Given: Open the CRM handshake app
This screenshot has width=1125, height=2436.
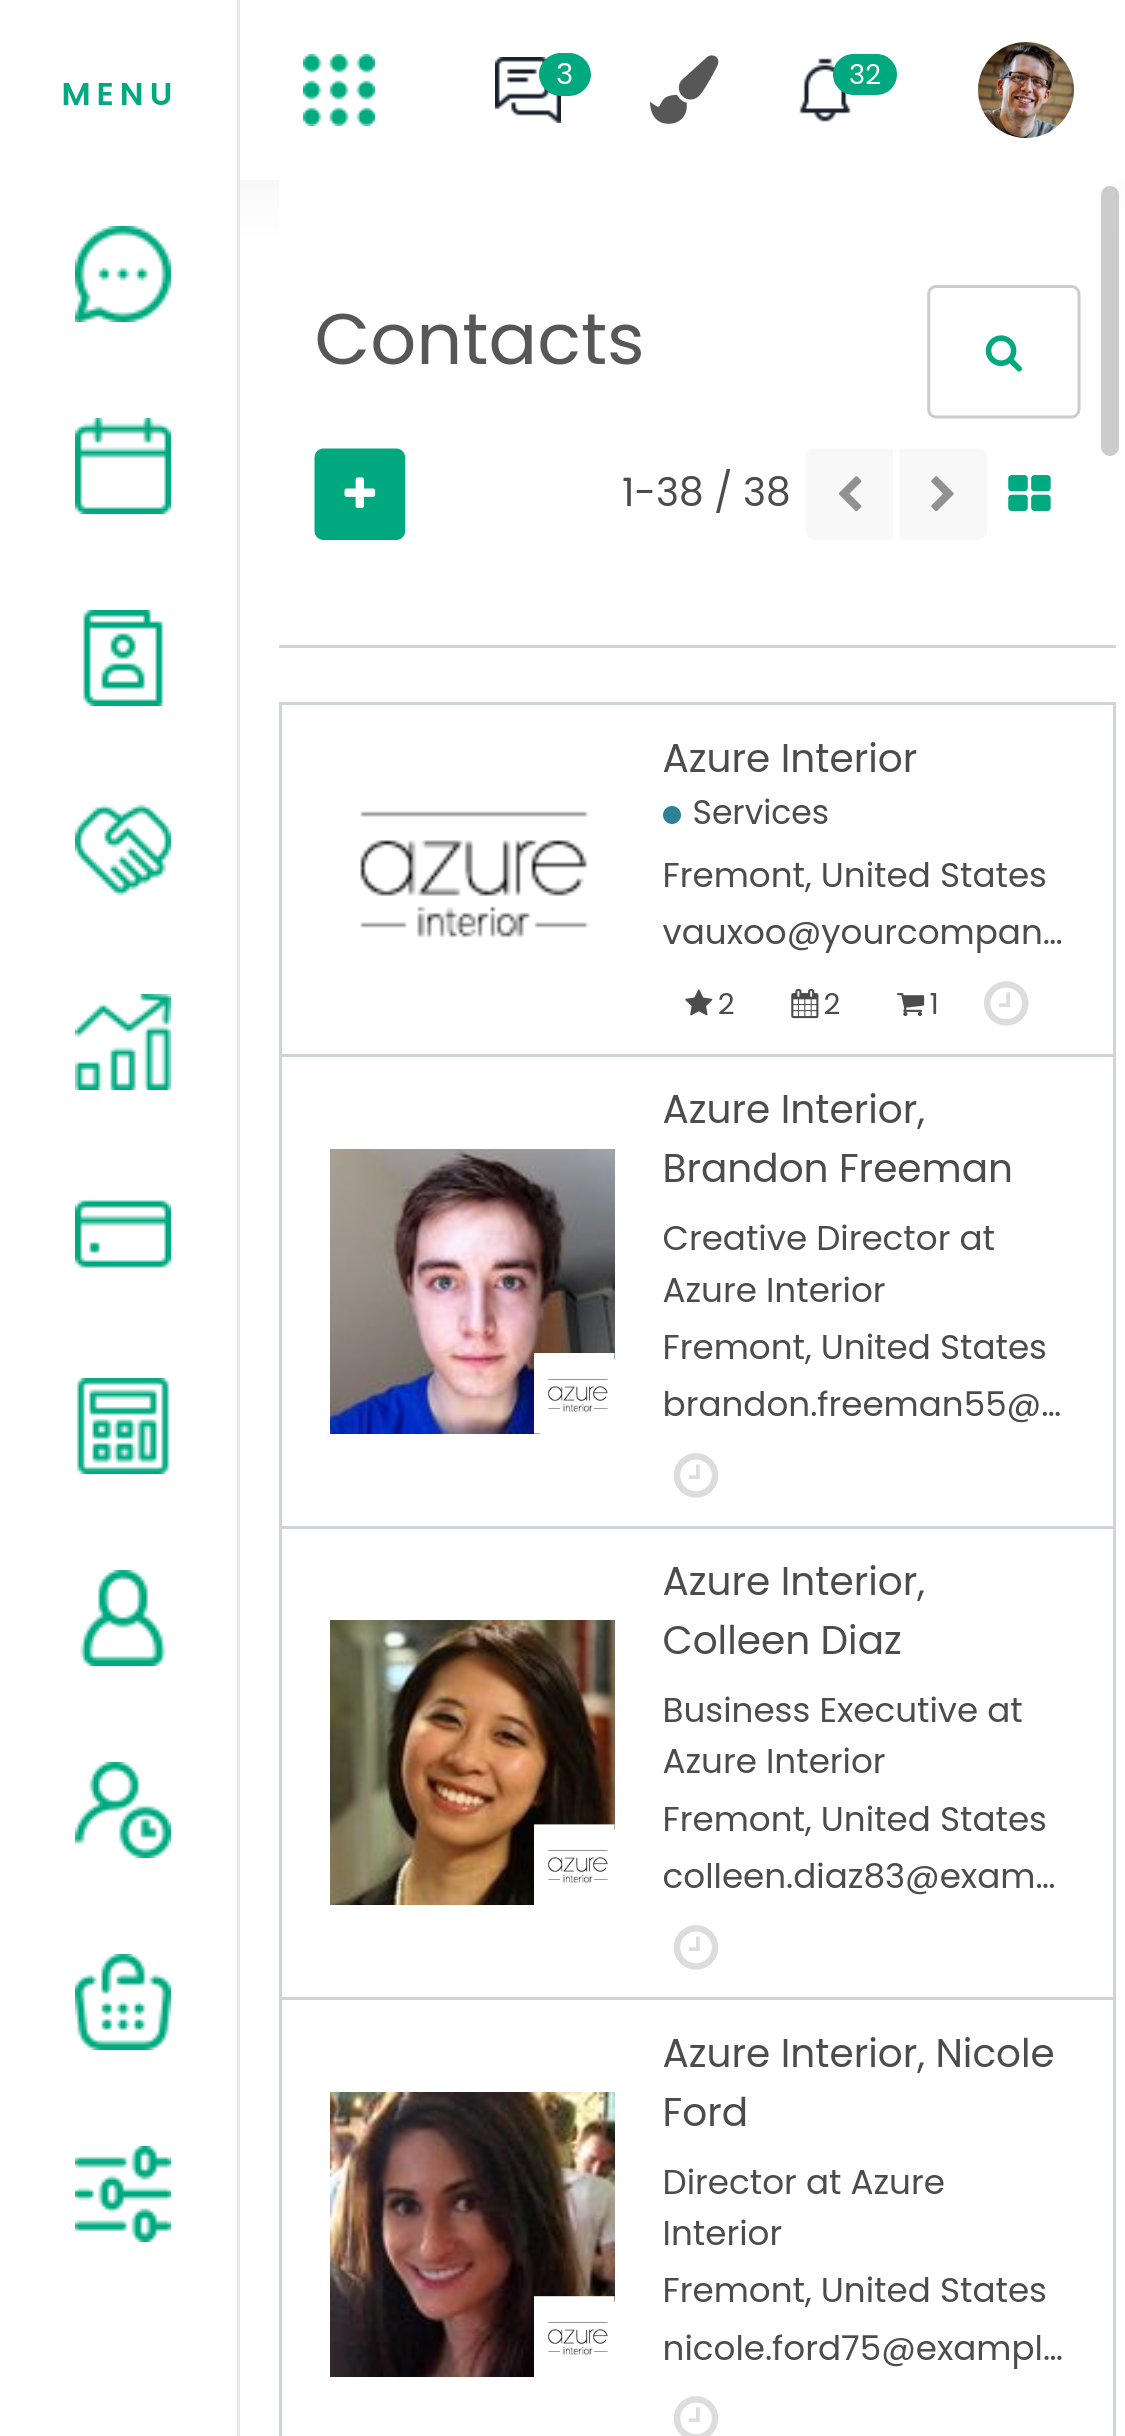Looking at the screenshot, I should 122,849.
